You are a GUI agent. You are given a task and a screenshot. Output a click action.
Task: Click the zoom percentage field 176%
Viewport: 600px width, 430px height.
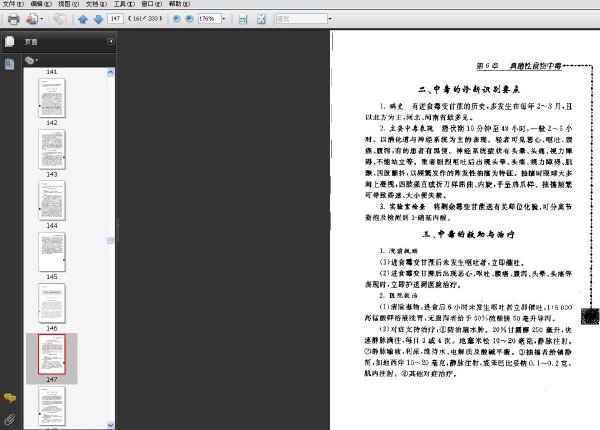(x=209, y=18)
